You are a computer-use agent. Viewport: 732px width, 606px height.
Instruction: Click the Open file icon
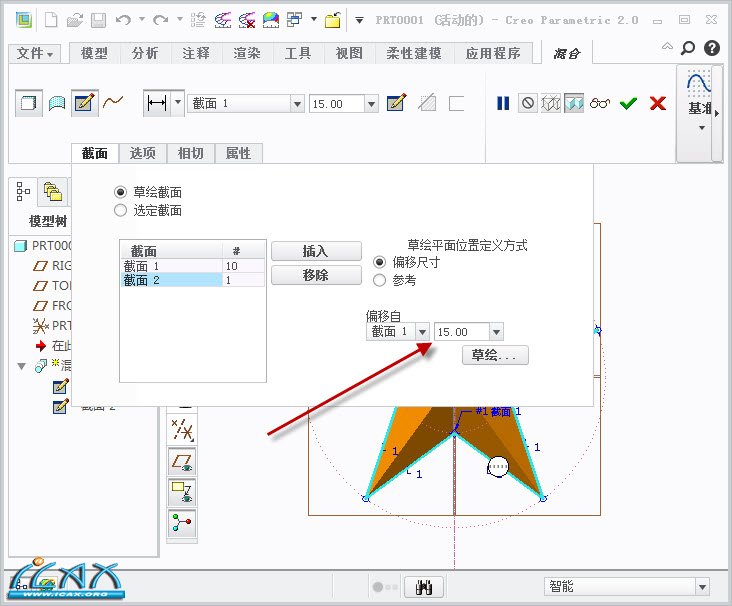(x=75, y=20)
